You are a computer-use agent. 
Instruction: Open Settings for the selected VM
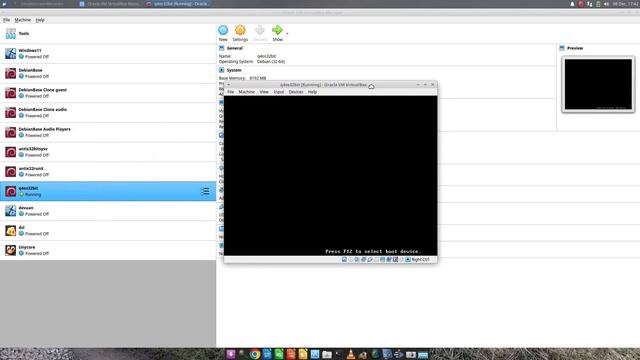[240, 33]
